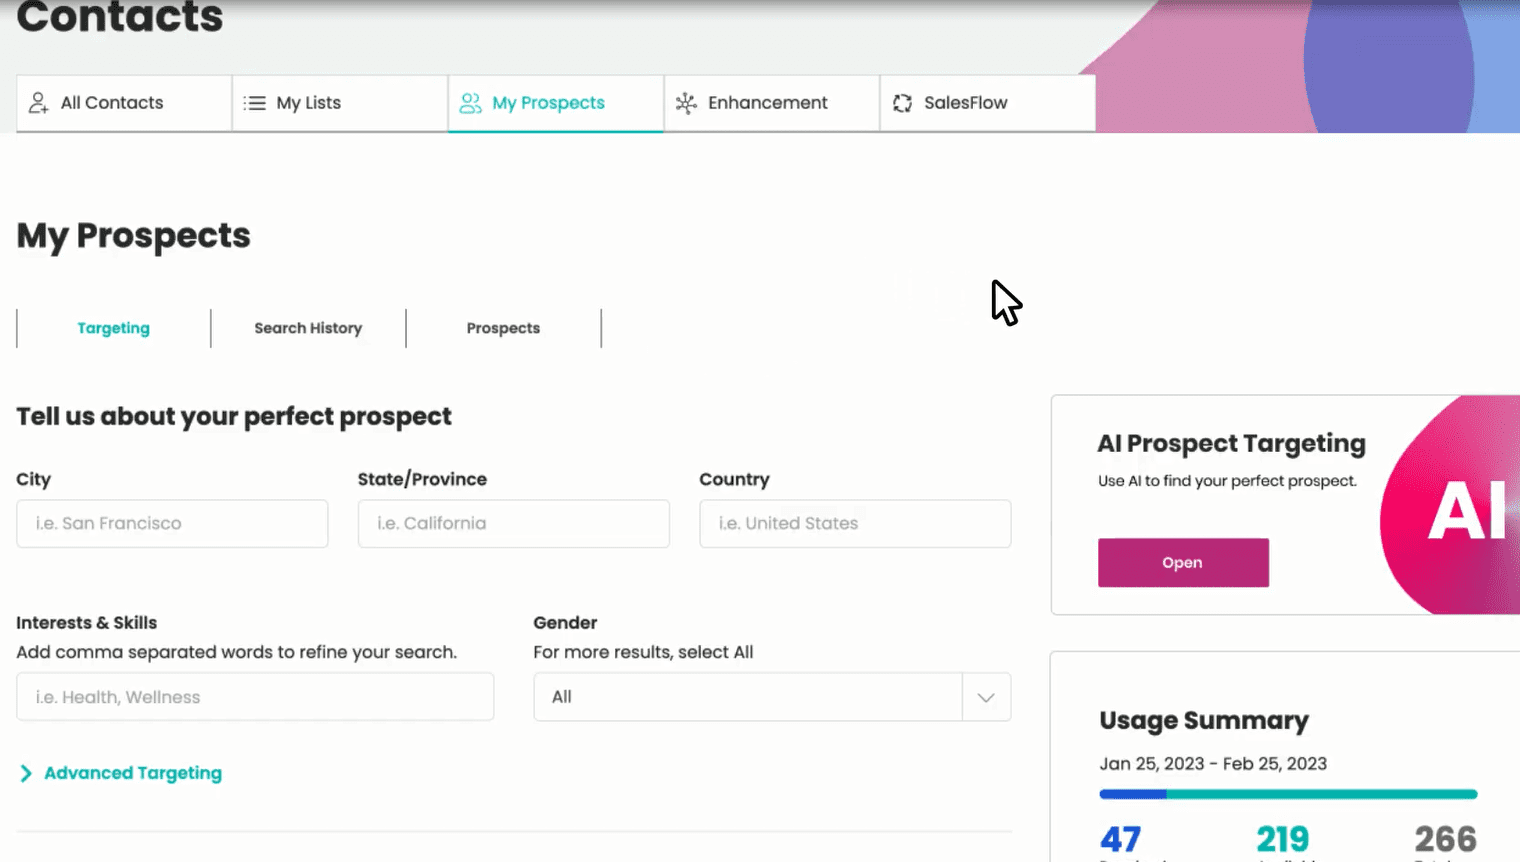Open AI Prospect Targeting button
The height and width of the screenshot is (862, 1520).
tap(1183, 563)
